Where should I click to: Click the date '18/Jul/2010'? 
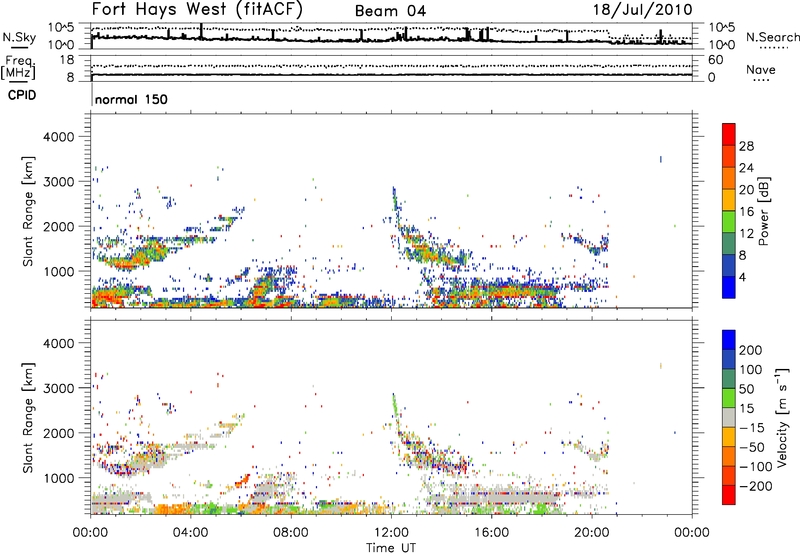tap(642, 10)
